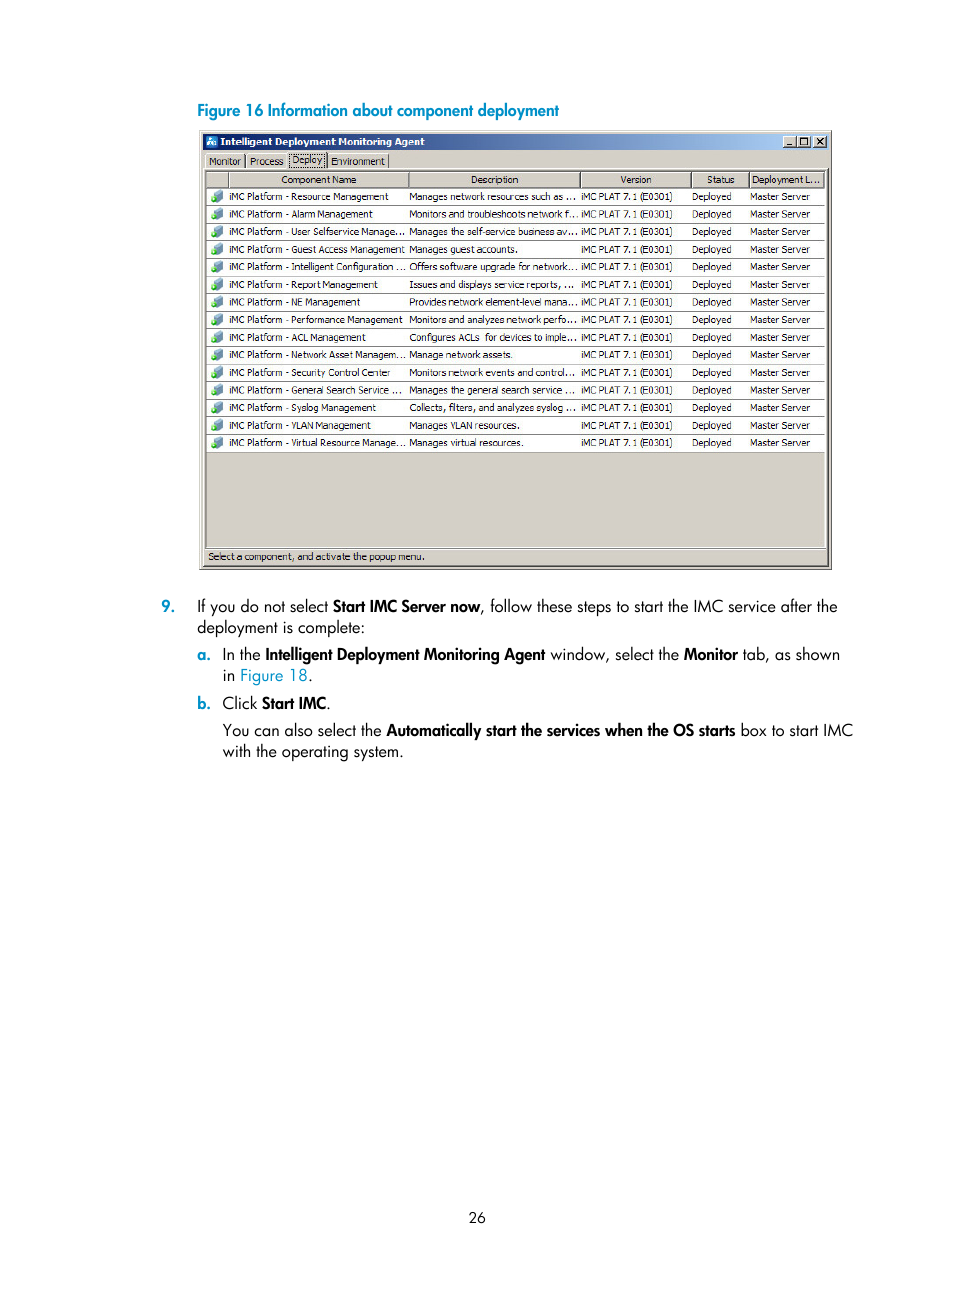Sort by Deployment Location column header

click(x=786, y=180)
